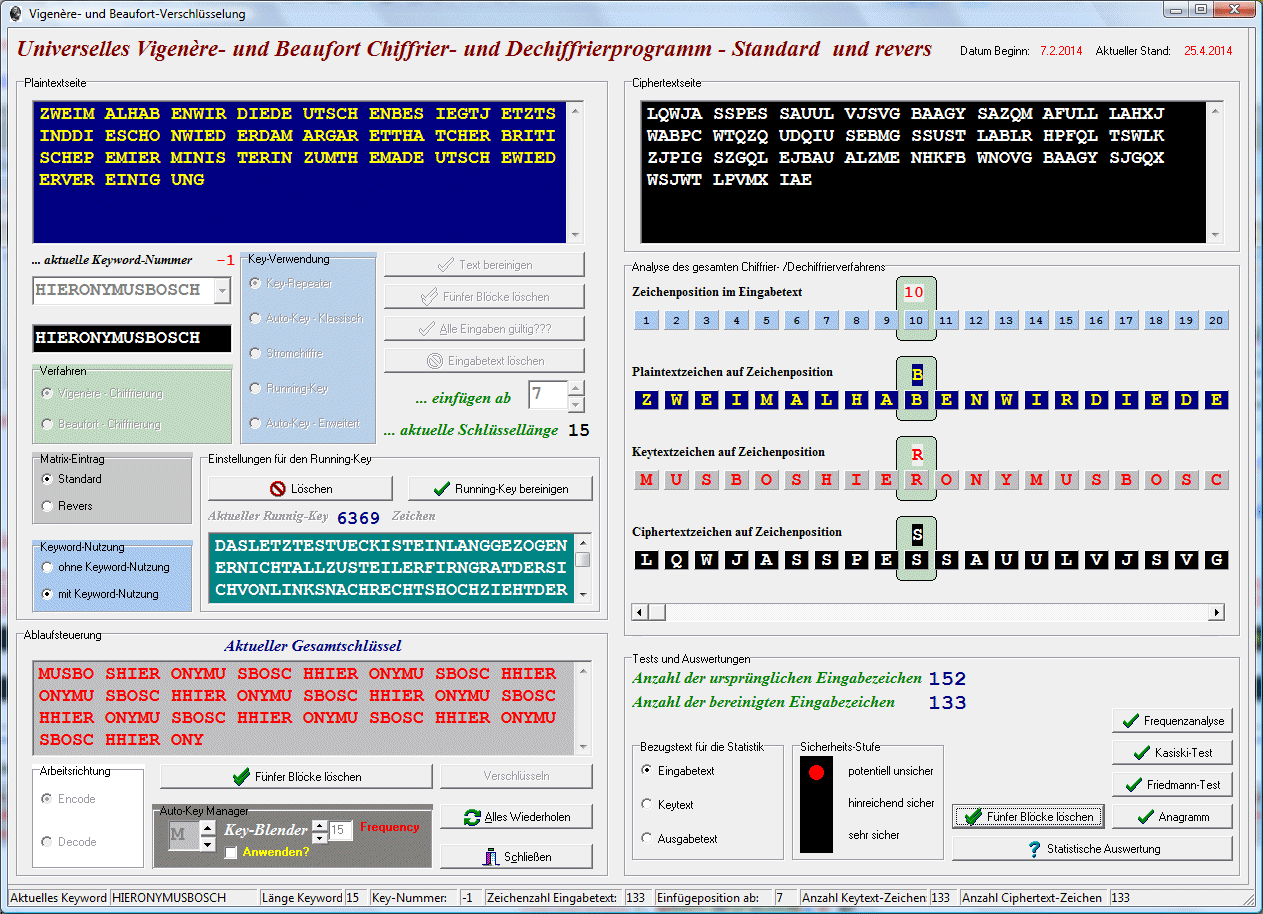
Task: Click Fünfer Blöcke löschen in Ablaufsteuerung panel
Action: pyautogui.click(x=296, y=777)
